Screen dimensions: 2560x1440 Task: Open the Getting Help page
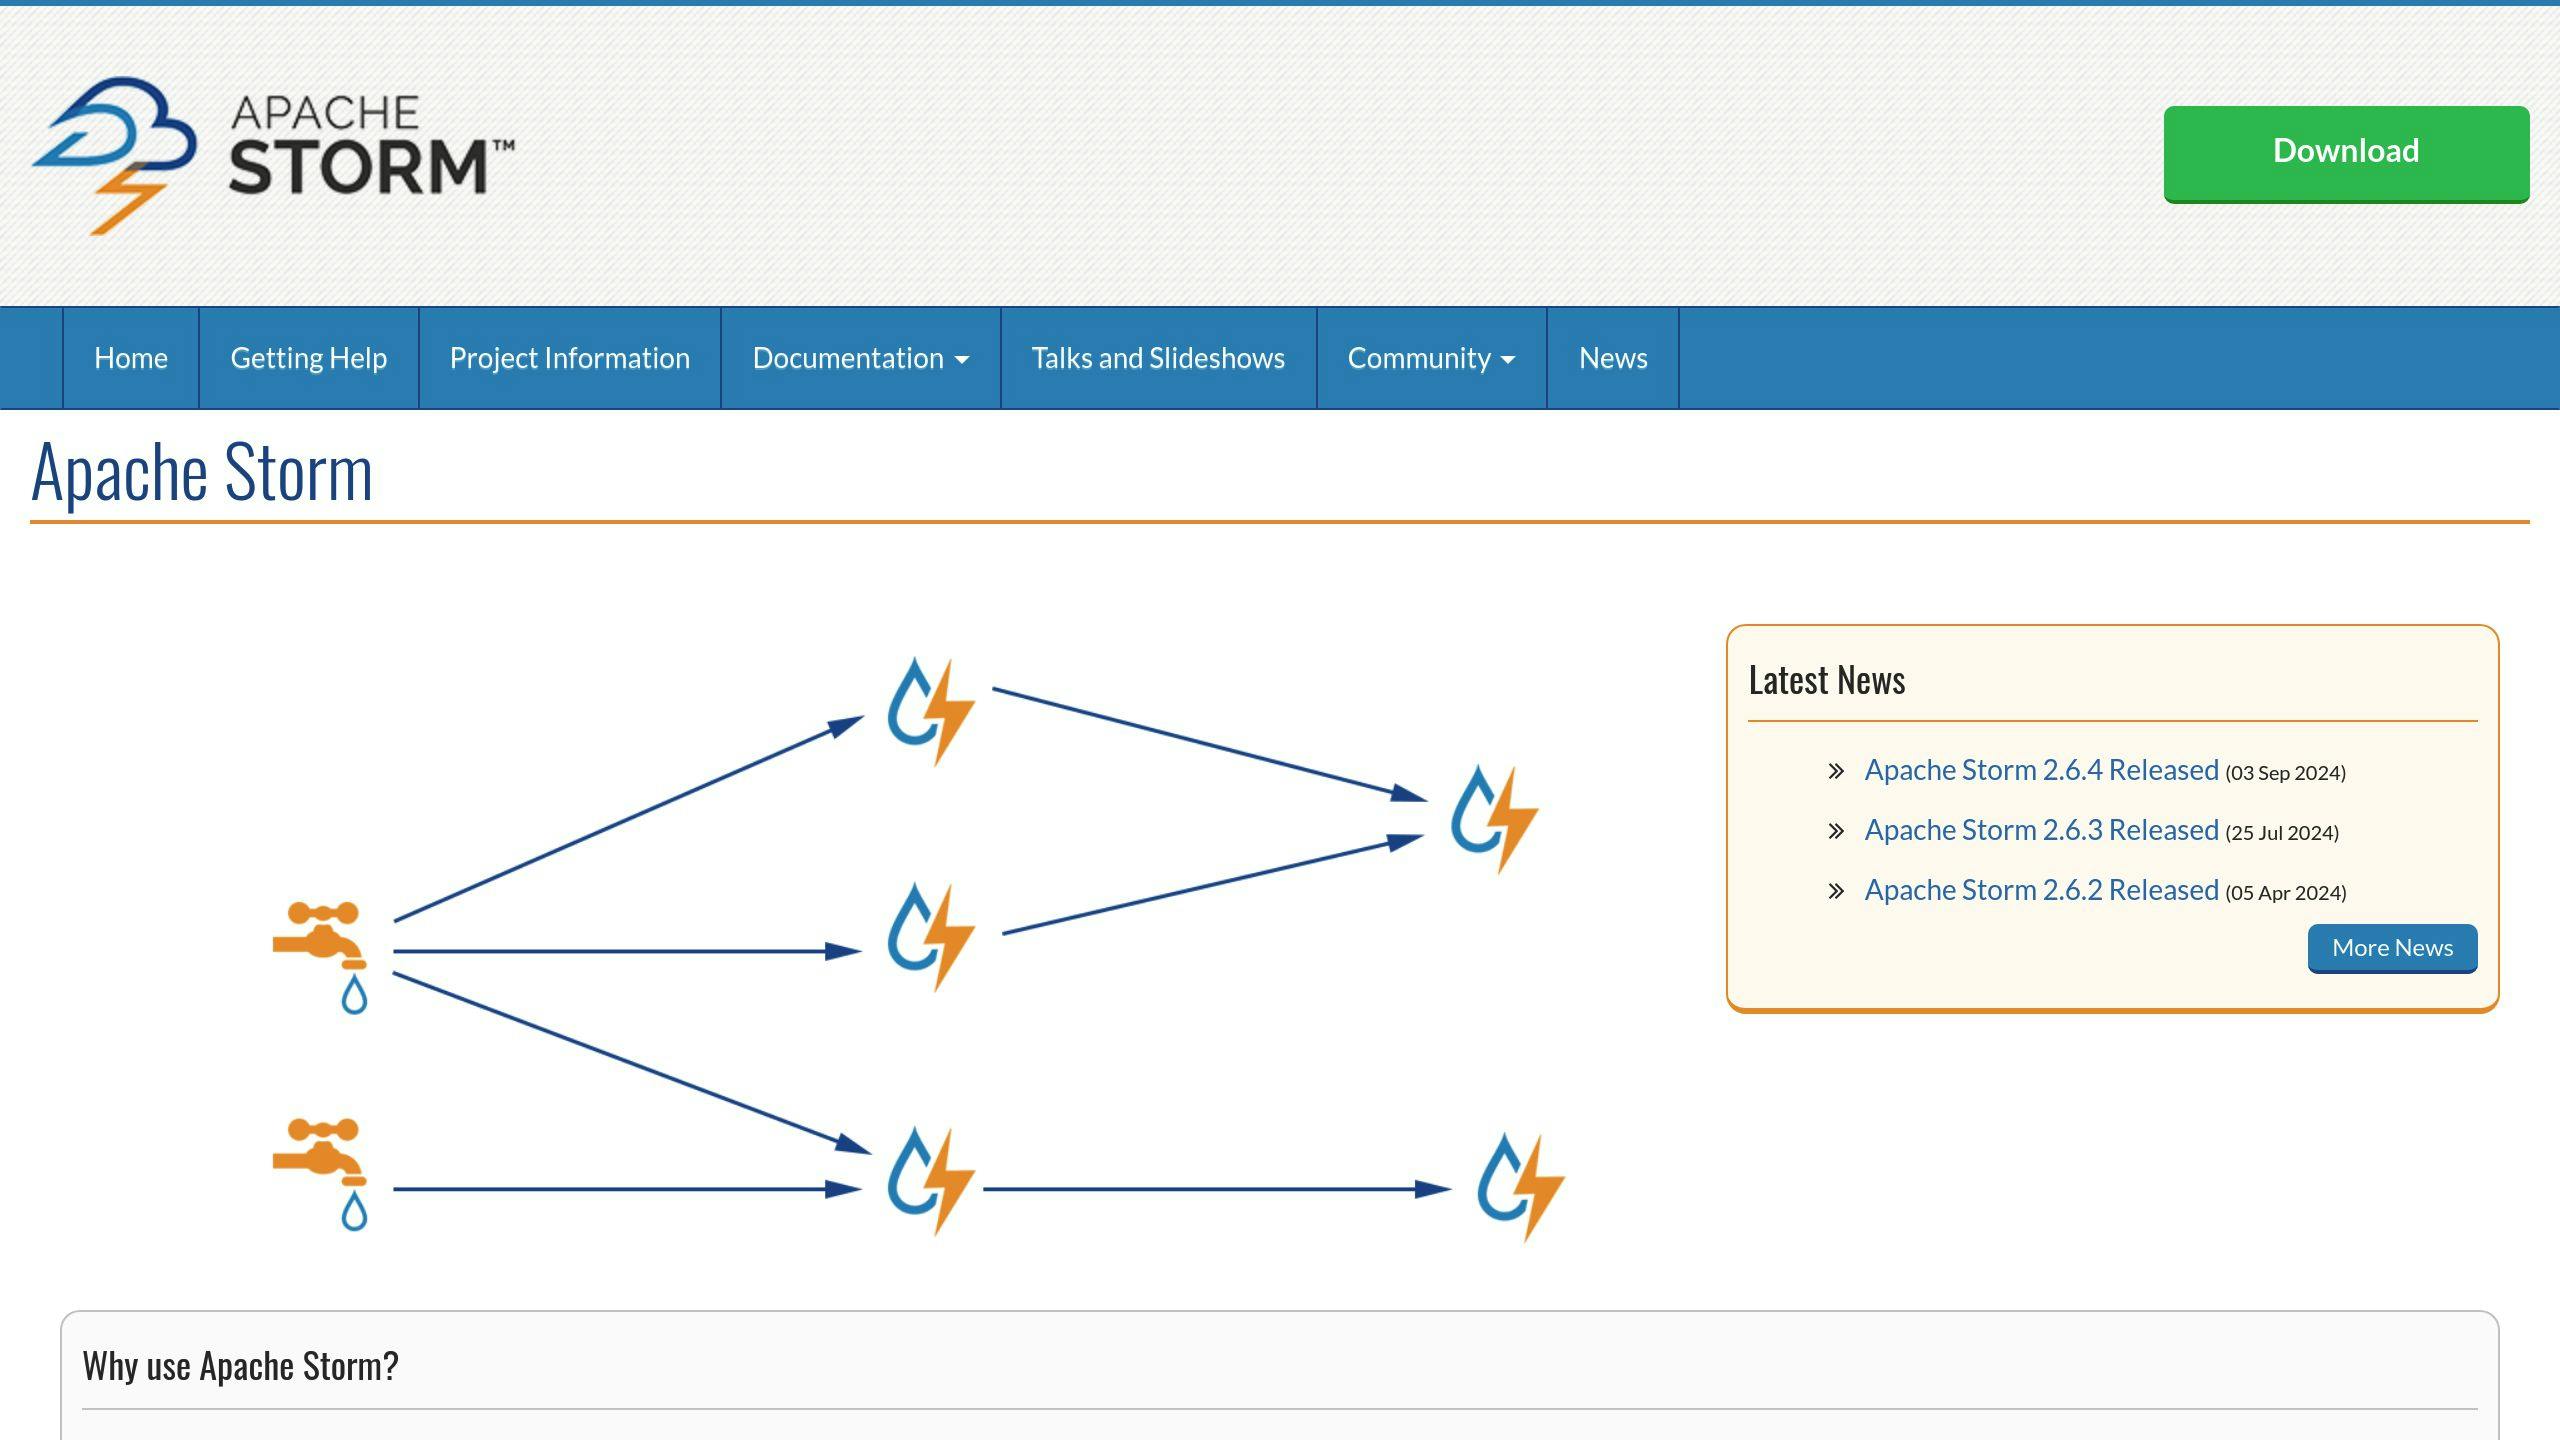pyautogui.click(x=309, y=358)
